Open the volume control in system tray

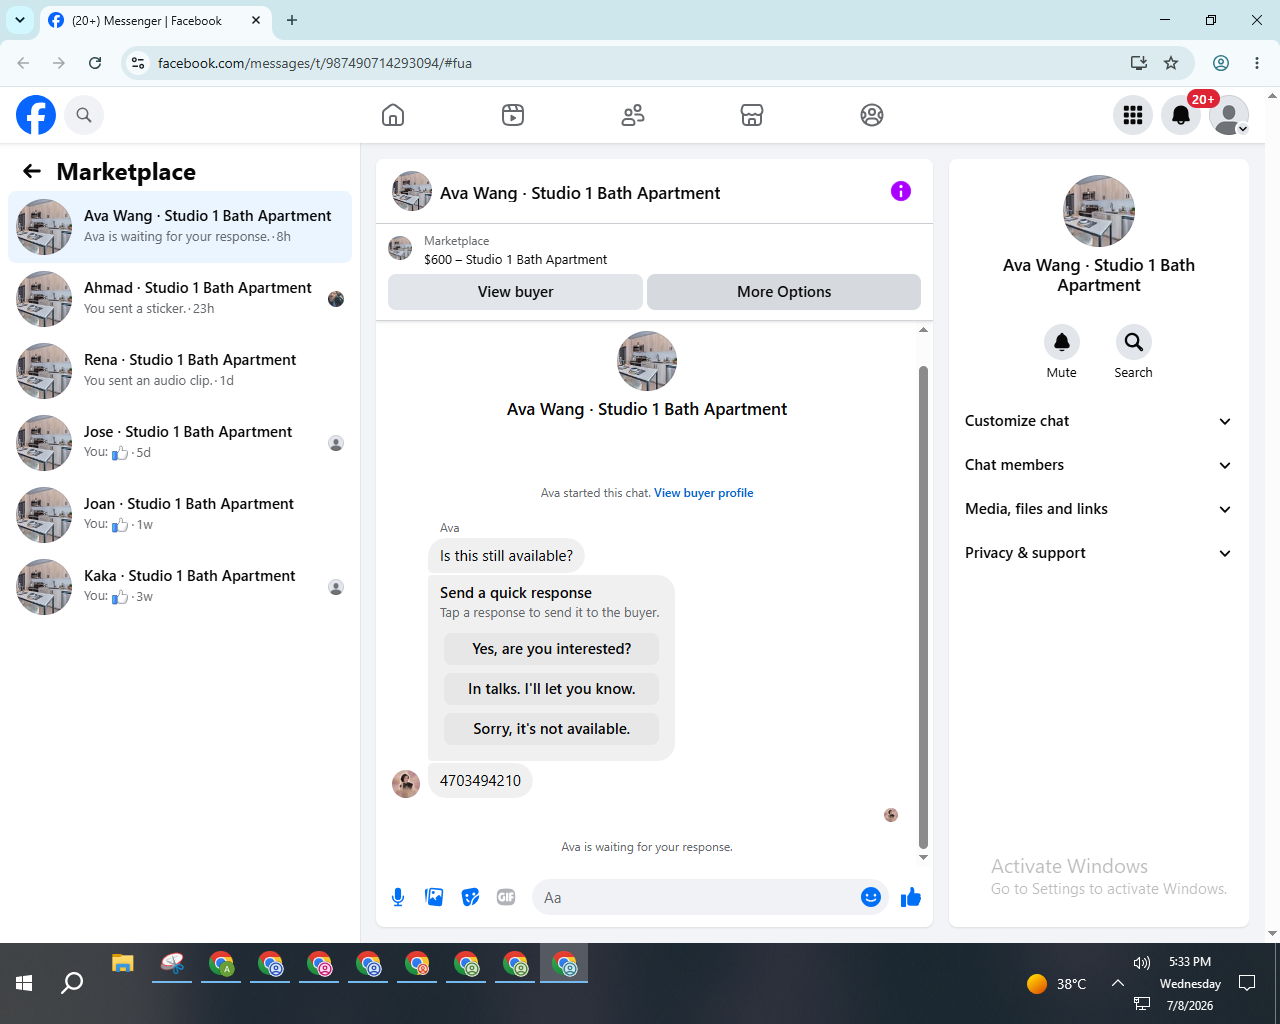[x=1142, y=963]
